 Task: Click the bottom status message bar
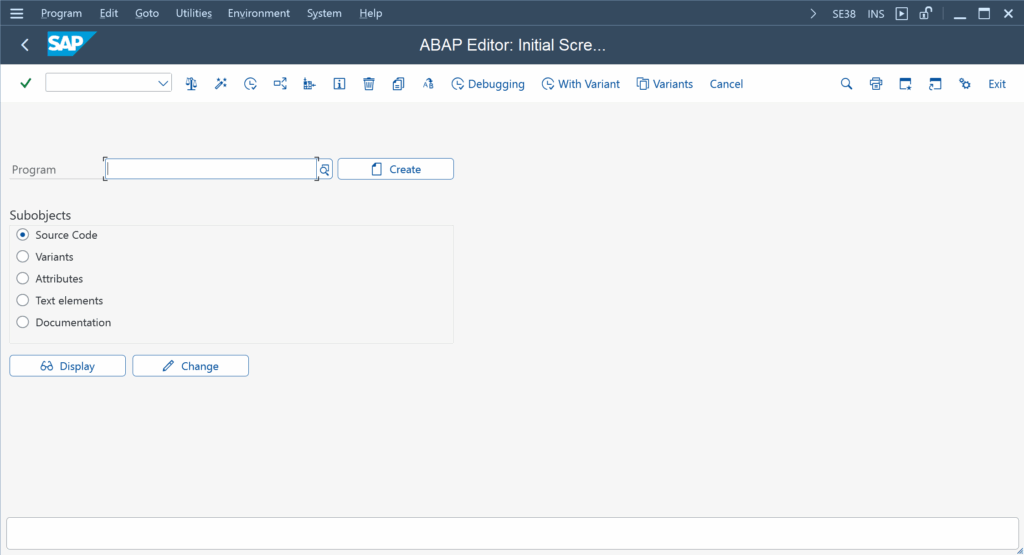point(512,533)
